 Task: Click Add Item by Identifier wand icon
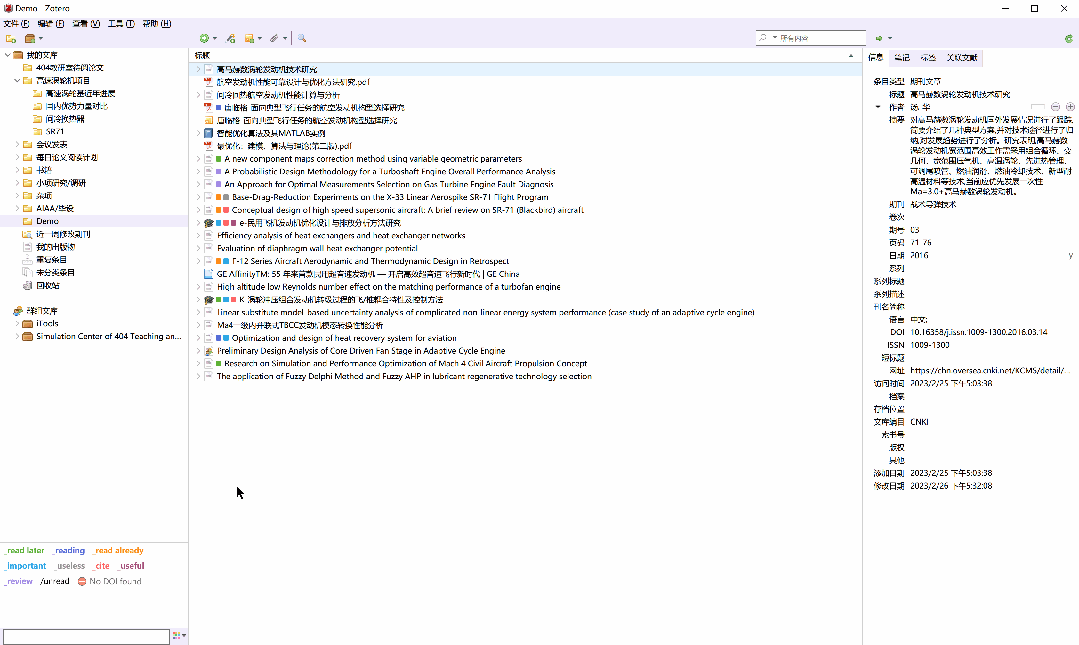231,39
